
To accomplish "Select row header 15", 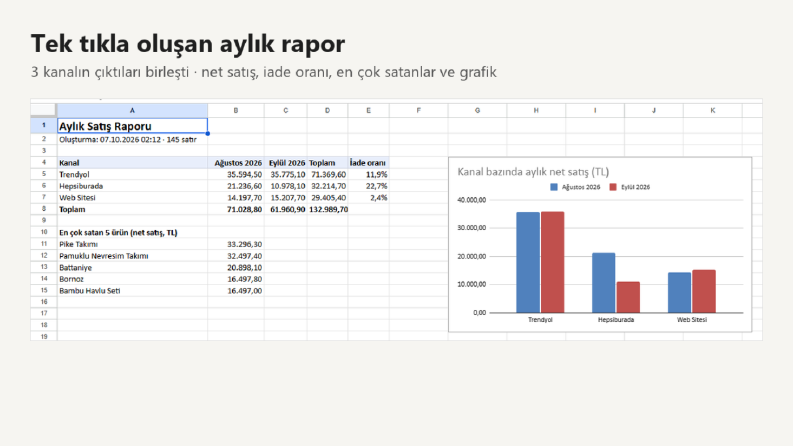I will point(43,290).
